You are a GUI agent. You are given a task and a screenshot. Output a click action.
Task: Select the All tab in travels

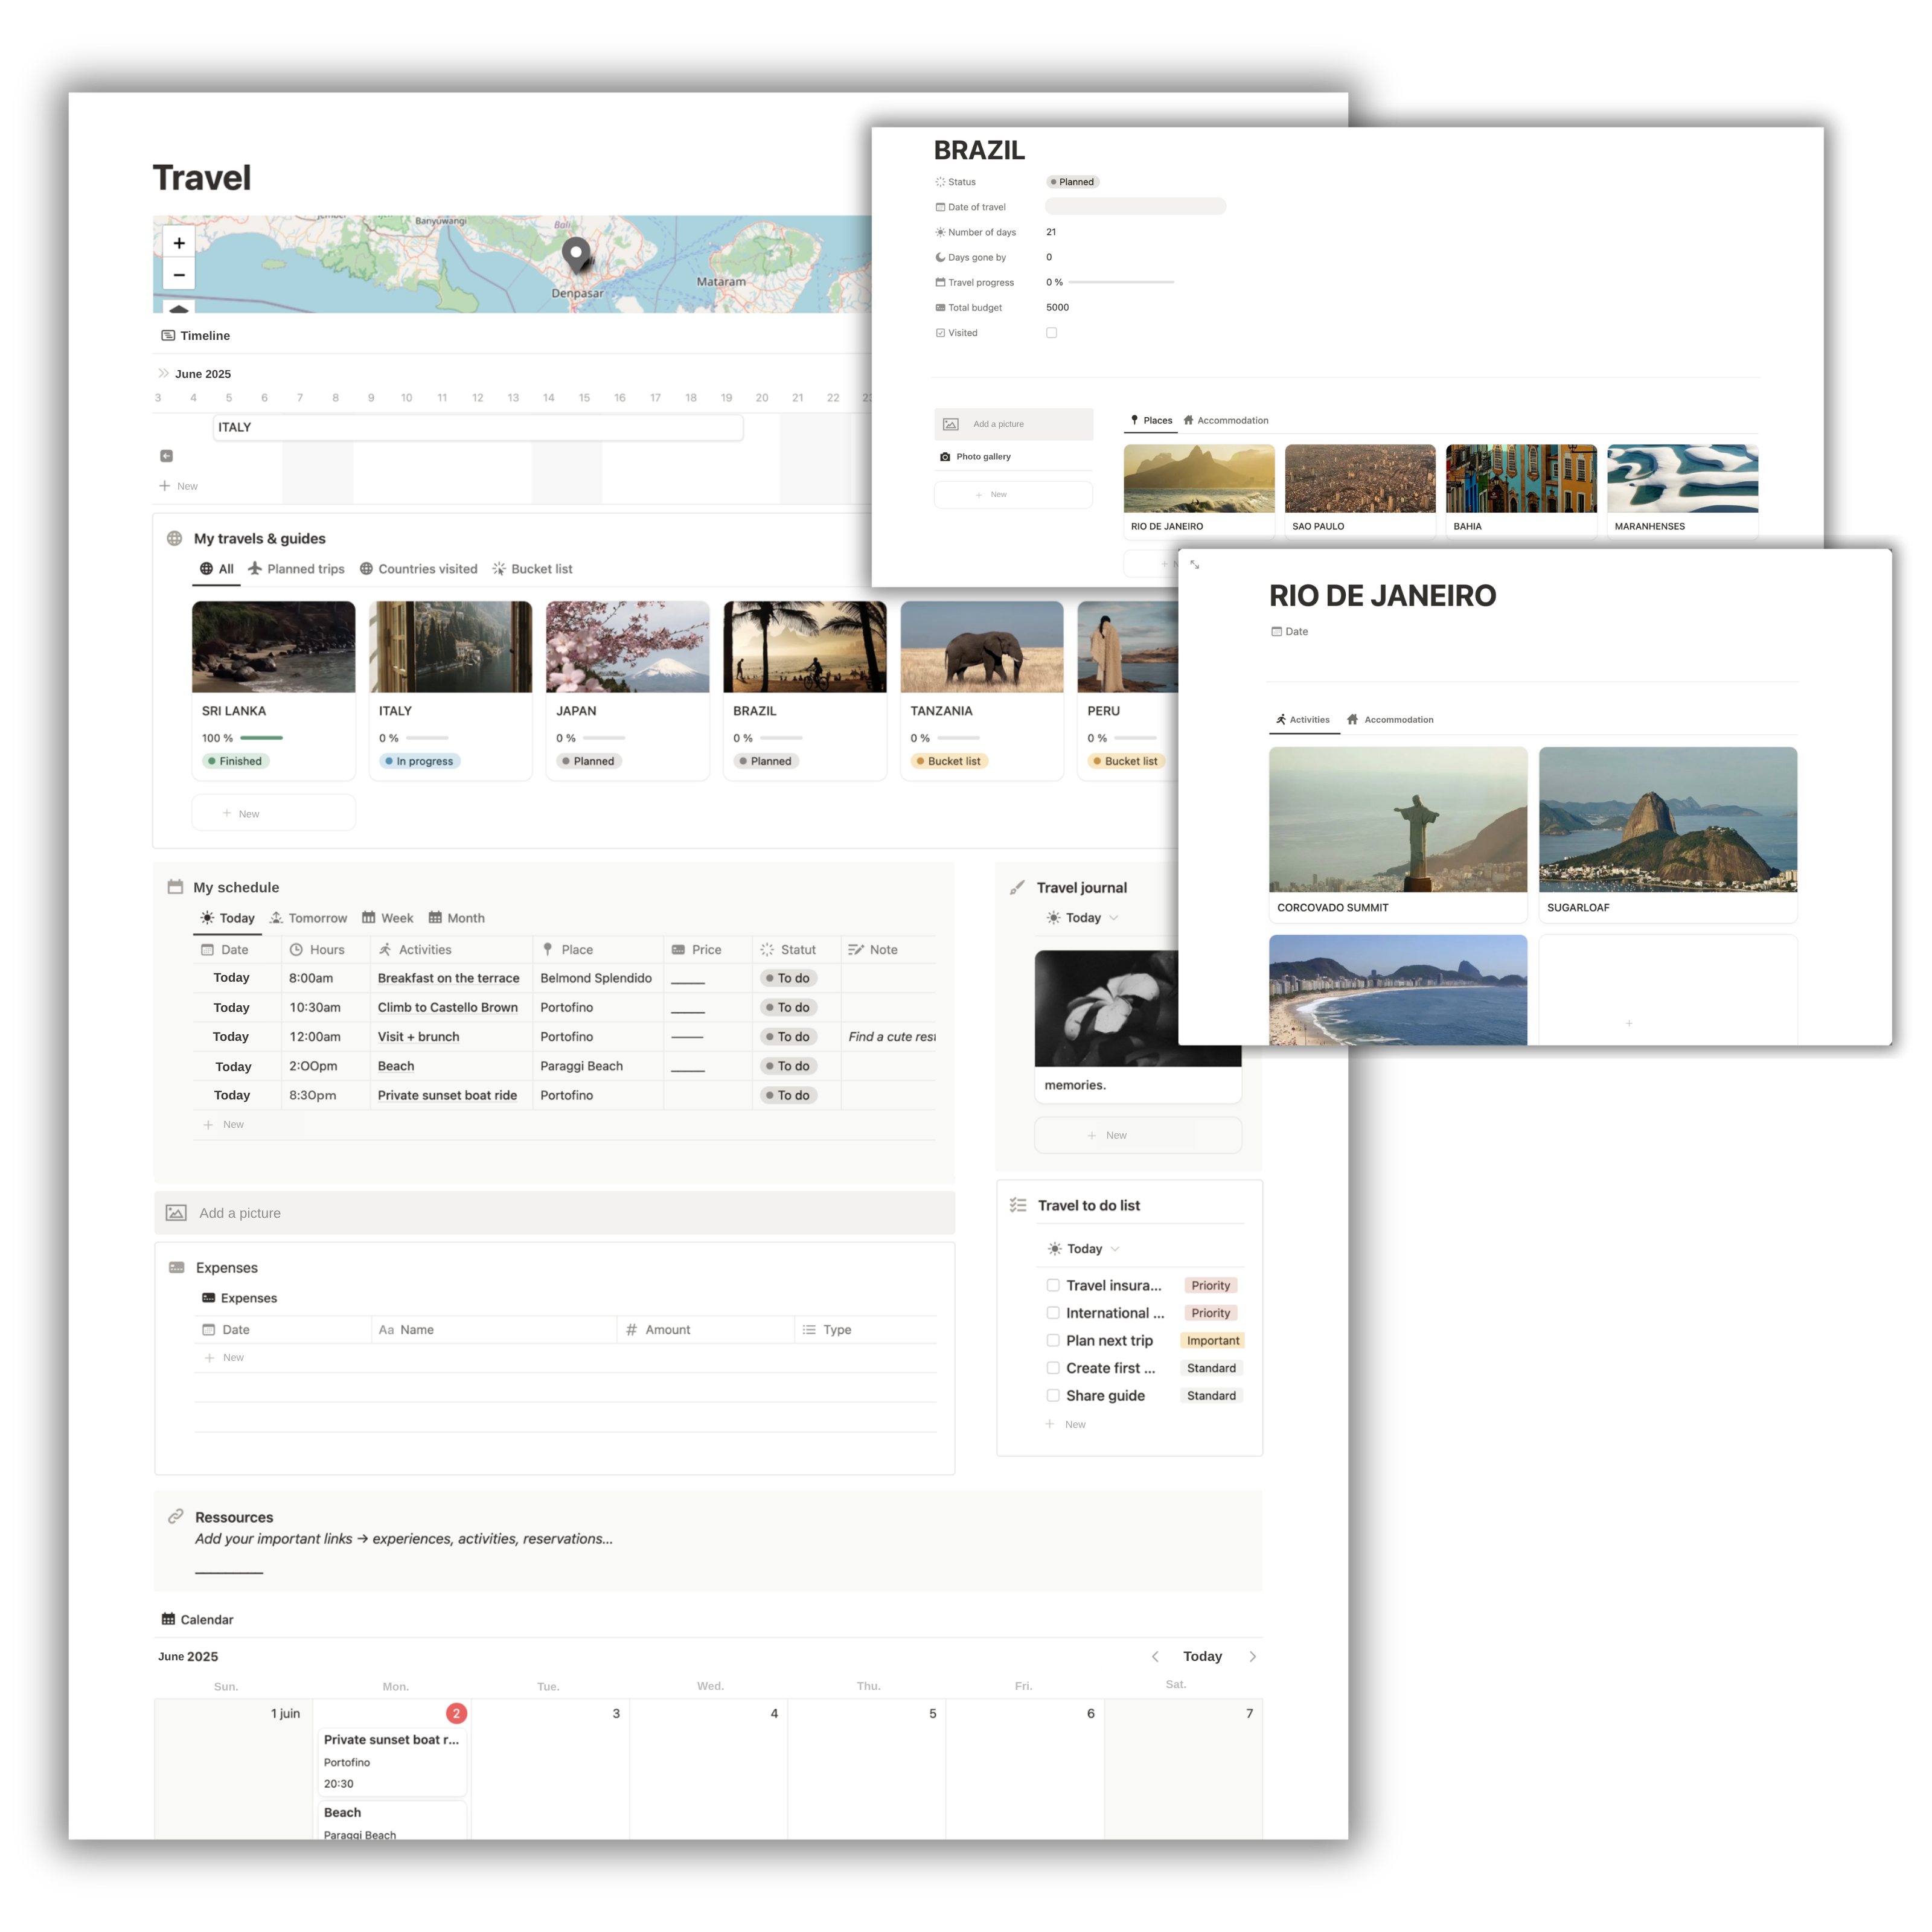coord(216,569)
